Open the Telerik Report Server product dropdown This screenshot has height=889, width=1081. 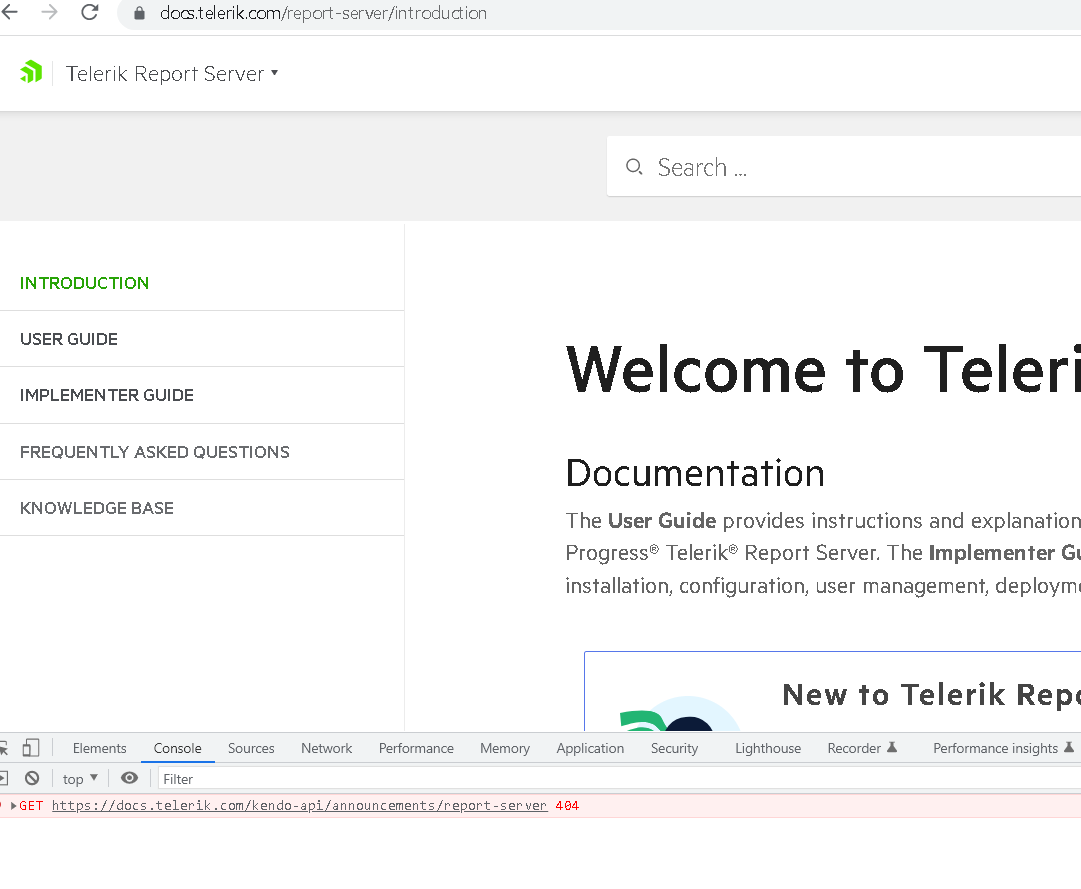[x=172, y=73]
